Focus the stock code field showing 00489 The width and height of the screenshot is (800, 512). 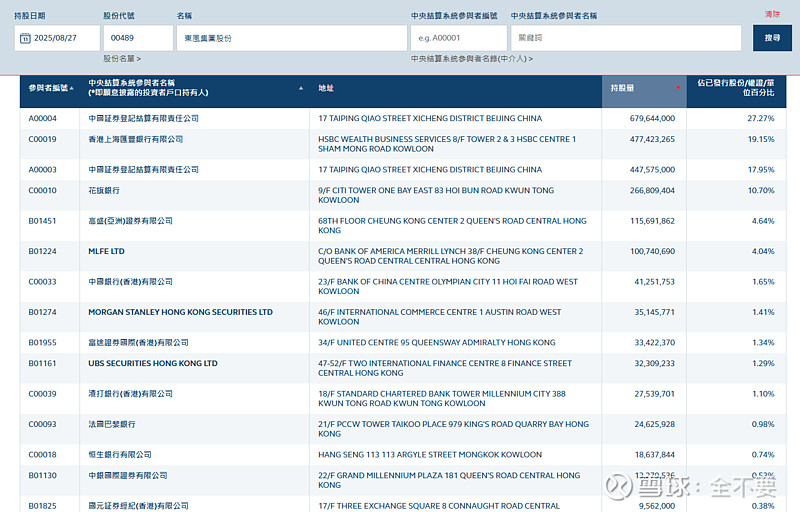138,38
